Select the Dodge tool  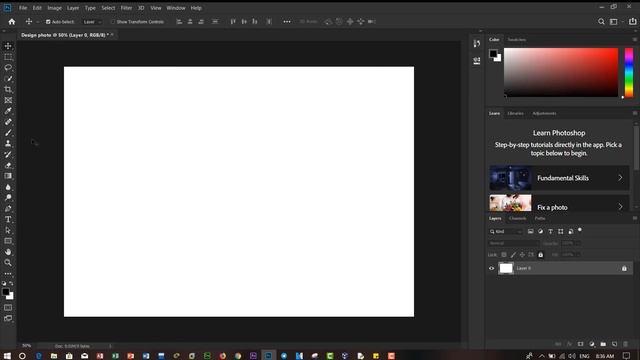(x=8, y=198)
